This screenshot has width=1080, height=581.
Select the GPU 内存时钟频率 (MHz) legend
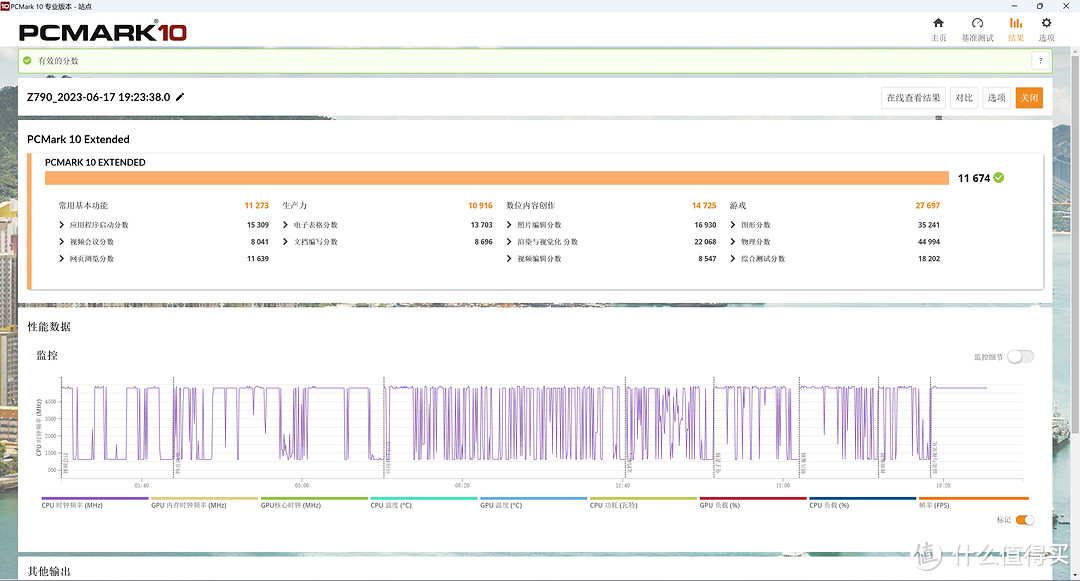coord(205,503)
